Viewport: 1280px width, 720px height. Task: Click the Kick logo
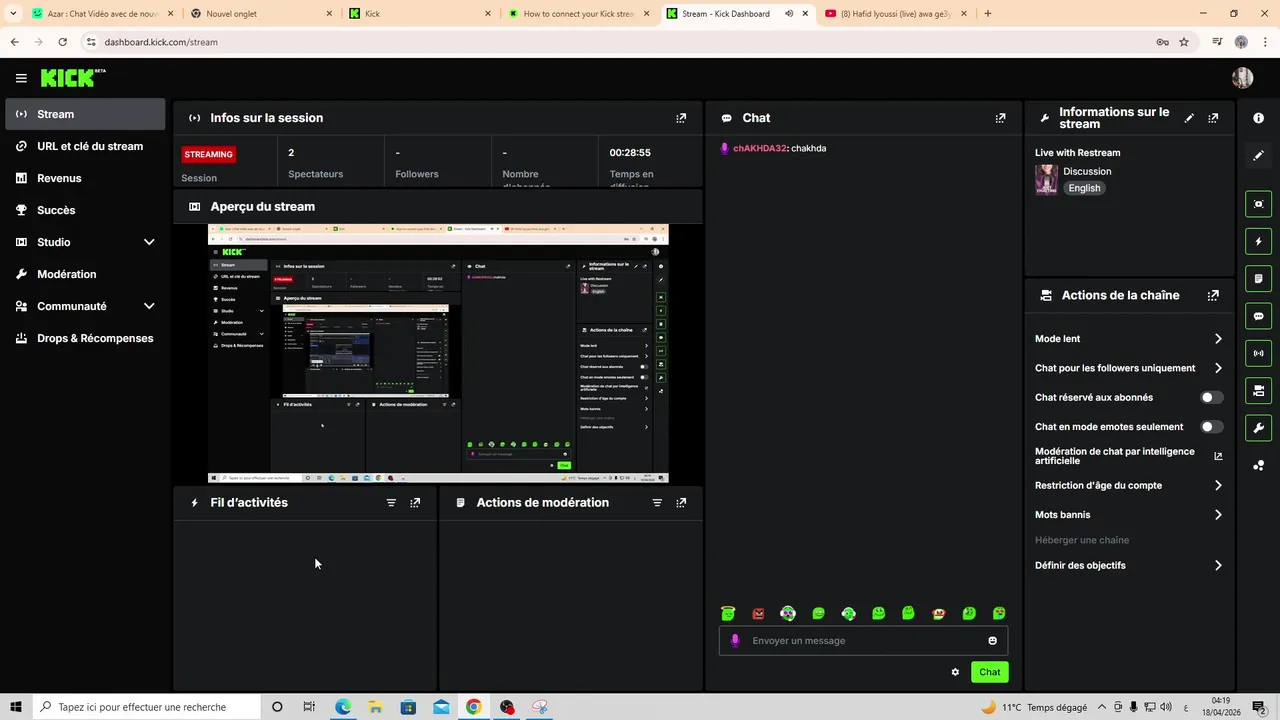[x=72, y=78]
